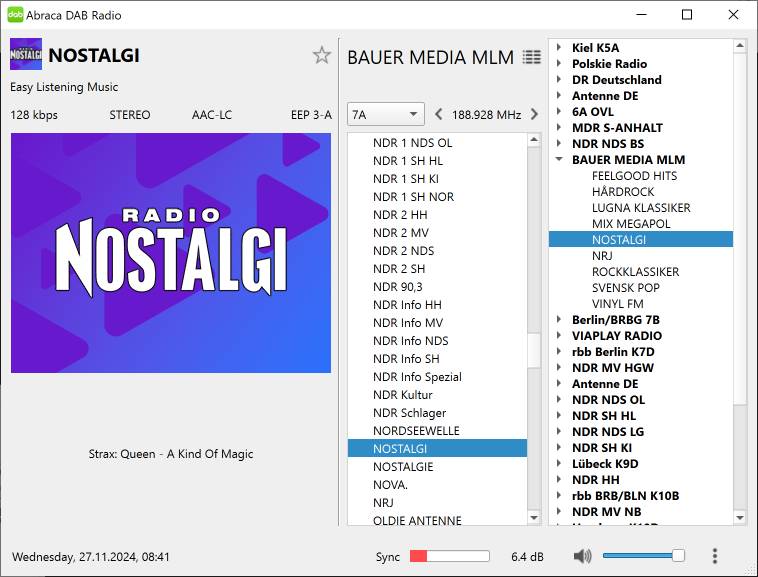The image size is (758, 577).
Task: Select ROCKKLASSIKER in the ensemble tree
Action: coord(635,272)
